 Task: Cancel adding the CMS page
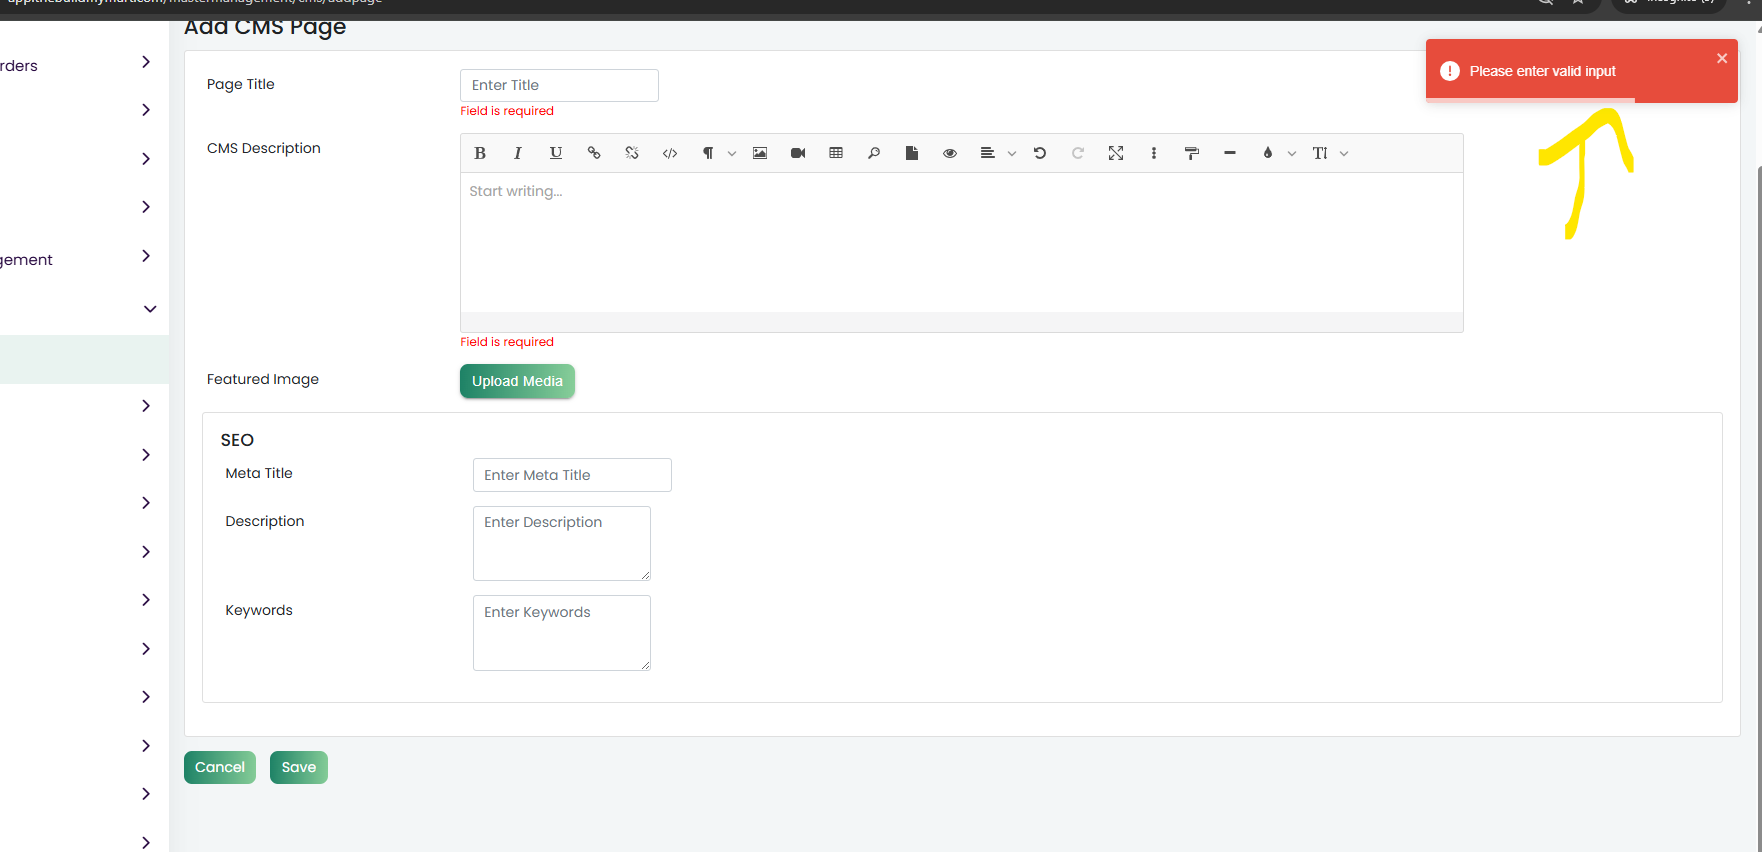pos(220,767)
